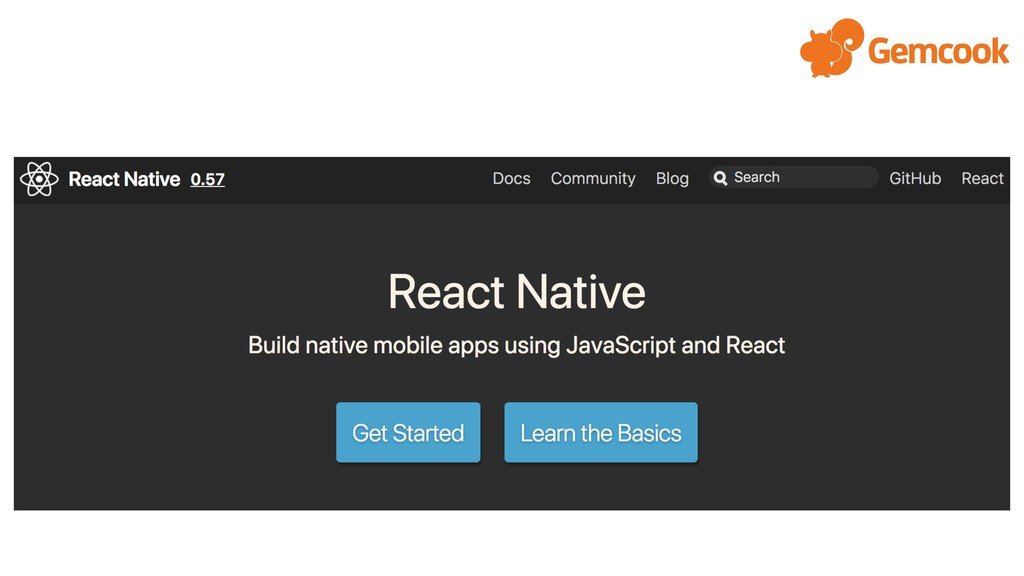
Task: Go to the Community page
Action: tap(593, 178)
